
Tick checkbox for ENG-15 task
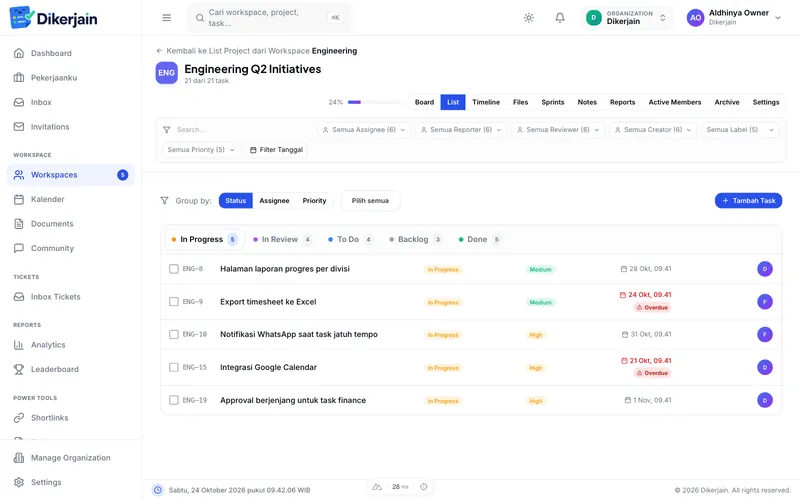173,367
